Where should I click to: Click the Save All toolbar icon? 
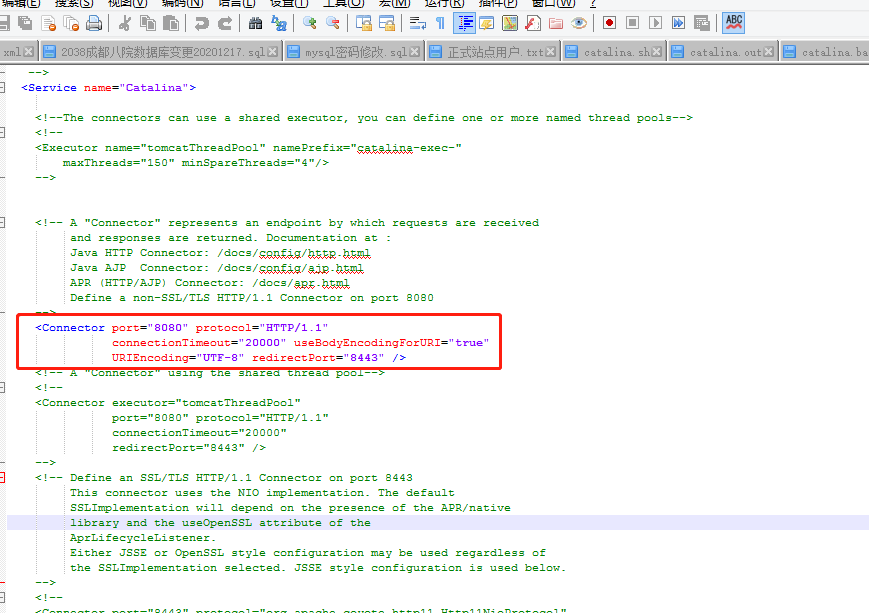[25, 23]
